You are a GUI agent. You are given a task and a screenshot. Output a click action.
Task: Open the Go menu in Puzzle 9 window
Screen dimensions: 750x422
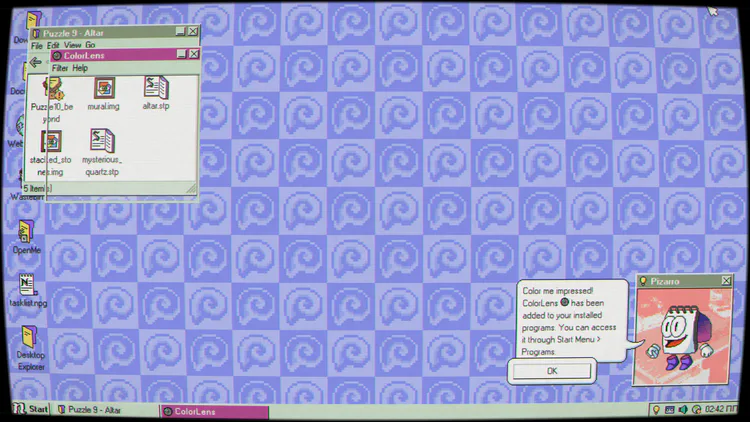[90, 45]
